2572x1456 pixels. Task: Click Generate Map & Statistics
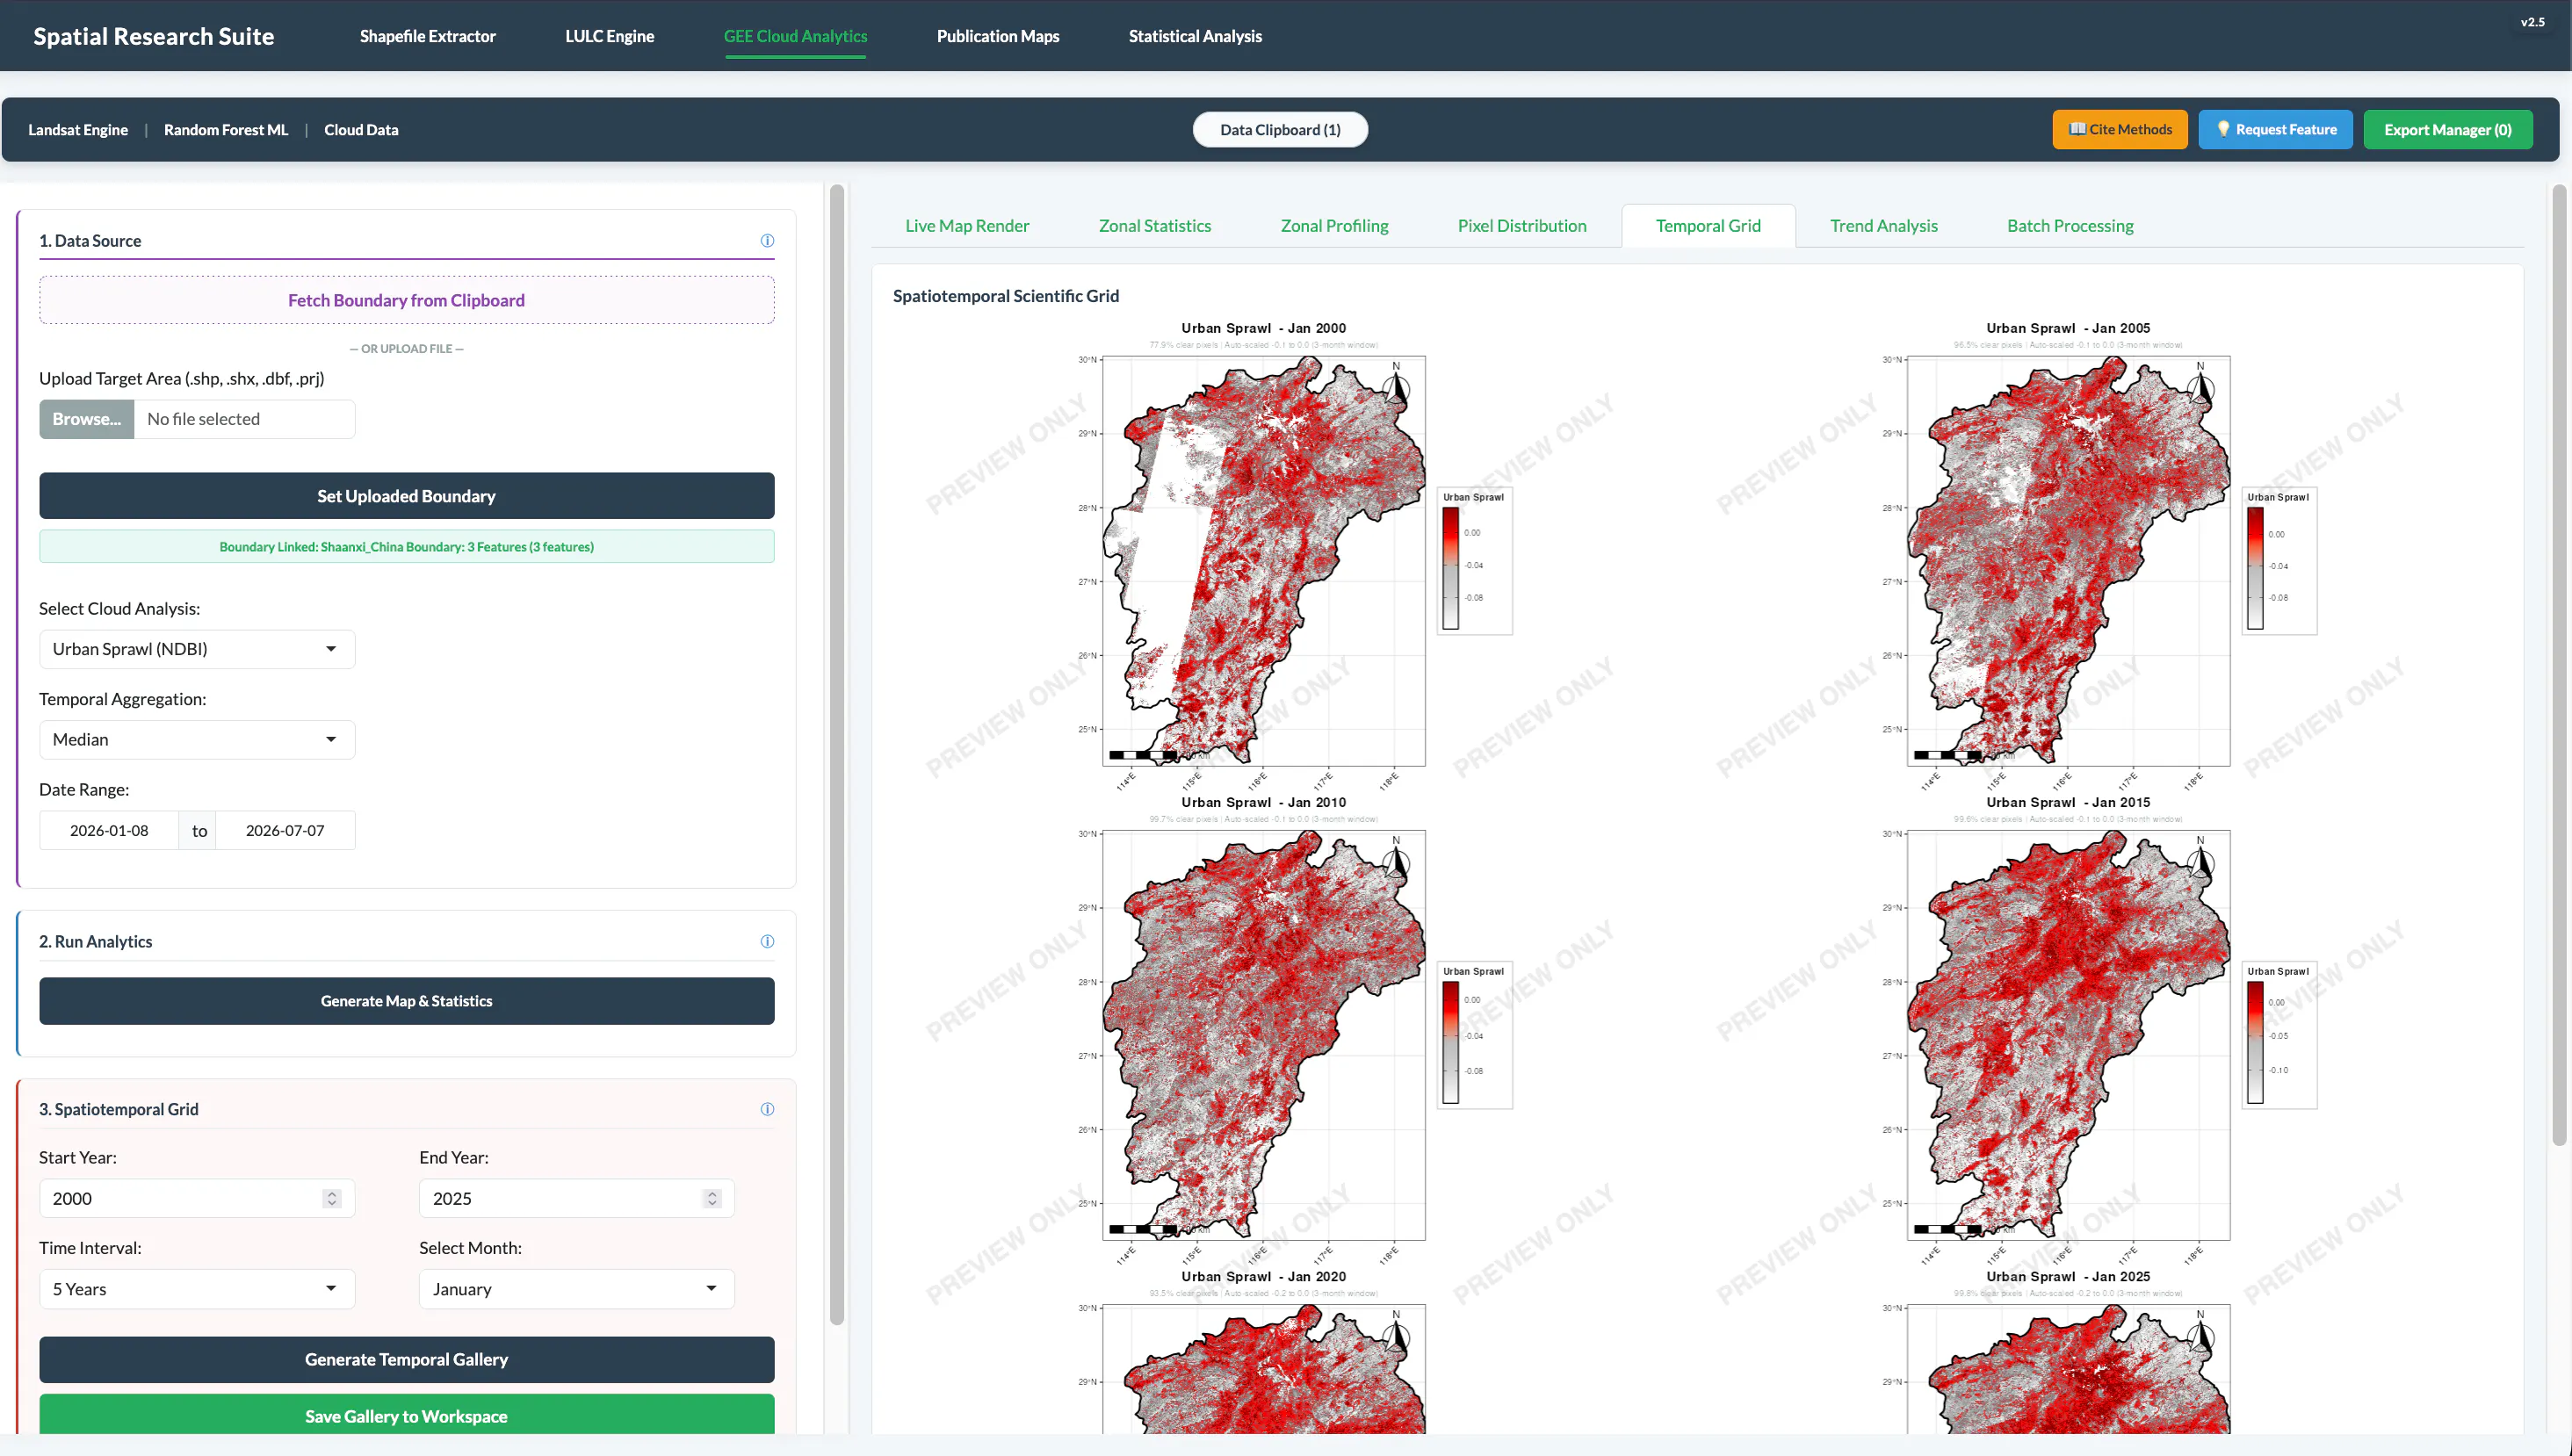[x=407, y=1001]
